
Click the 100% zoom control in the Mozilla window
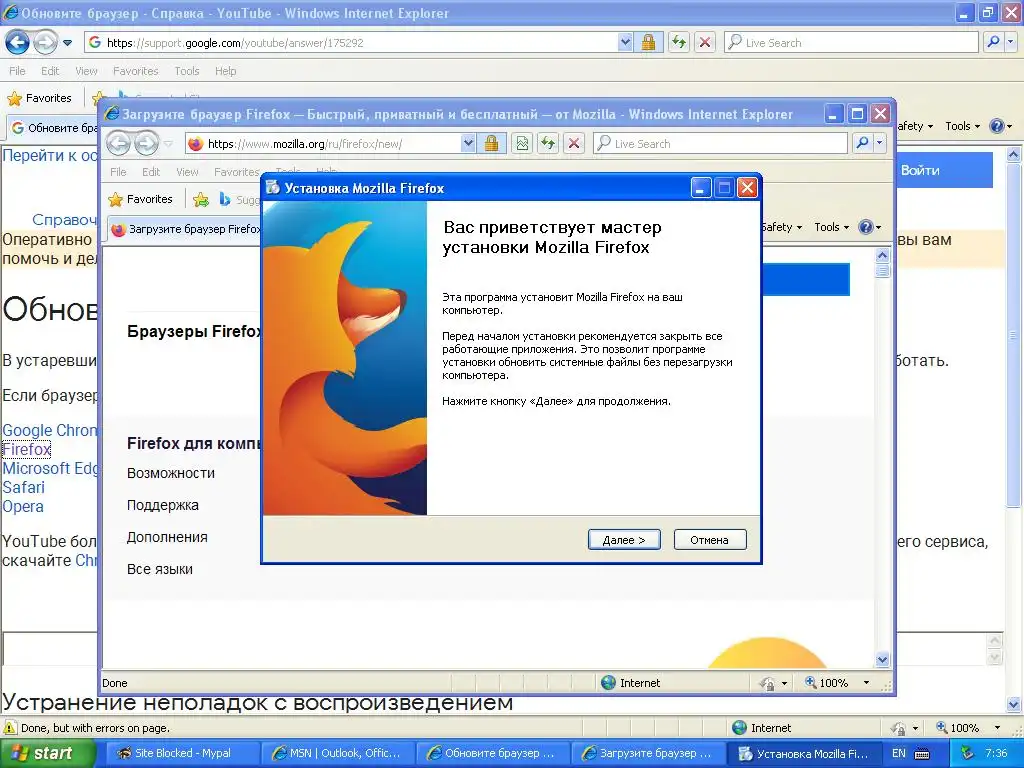pyautogui.click(x=827, y=683)
